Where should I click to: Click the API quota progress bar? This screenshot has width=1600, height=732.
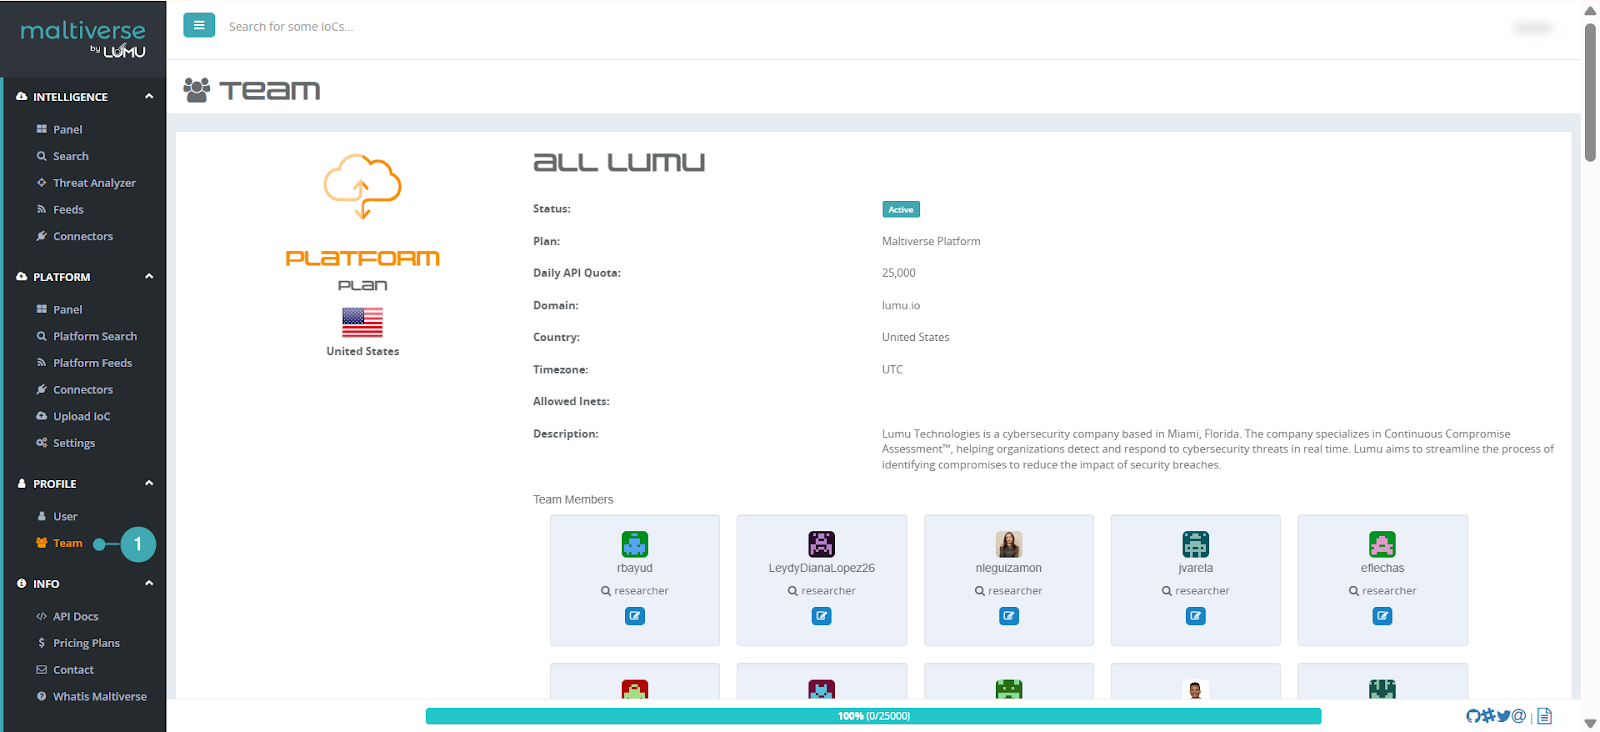click(x=873, y=716)
